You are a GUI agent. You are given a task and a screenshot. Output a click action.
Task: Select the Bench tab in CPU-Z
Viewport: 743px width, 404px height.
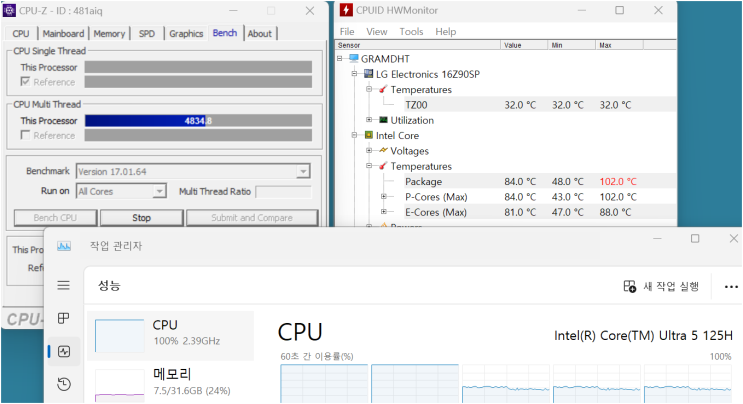(225, 33)
